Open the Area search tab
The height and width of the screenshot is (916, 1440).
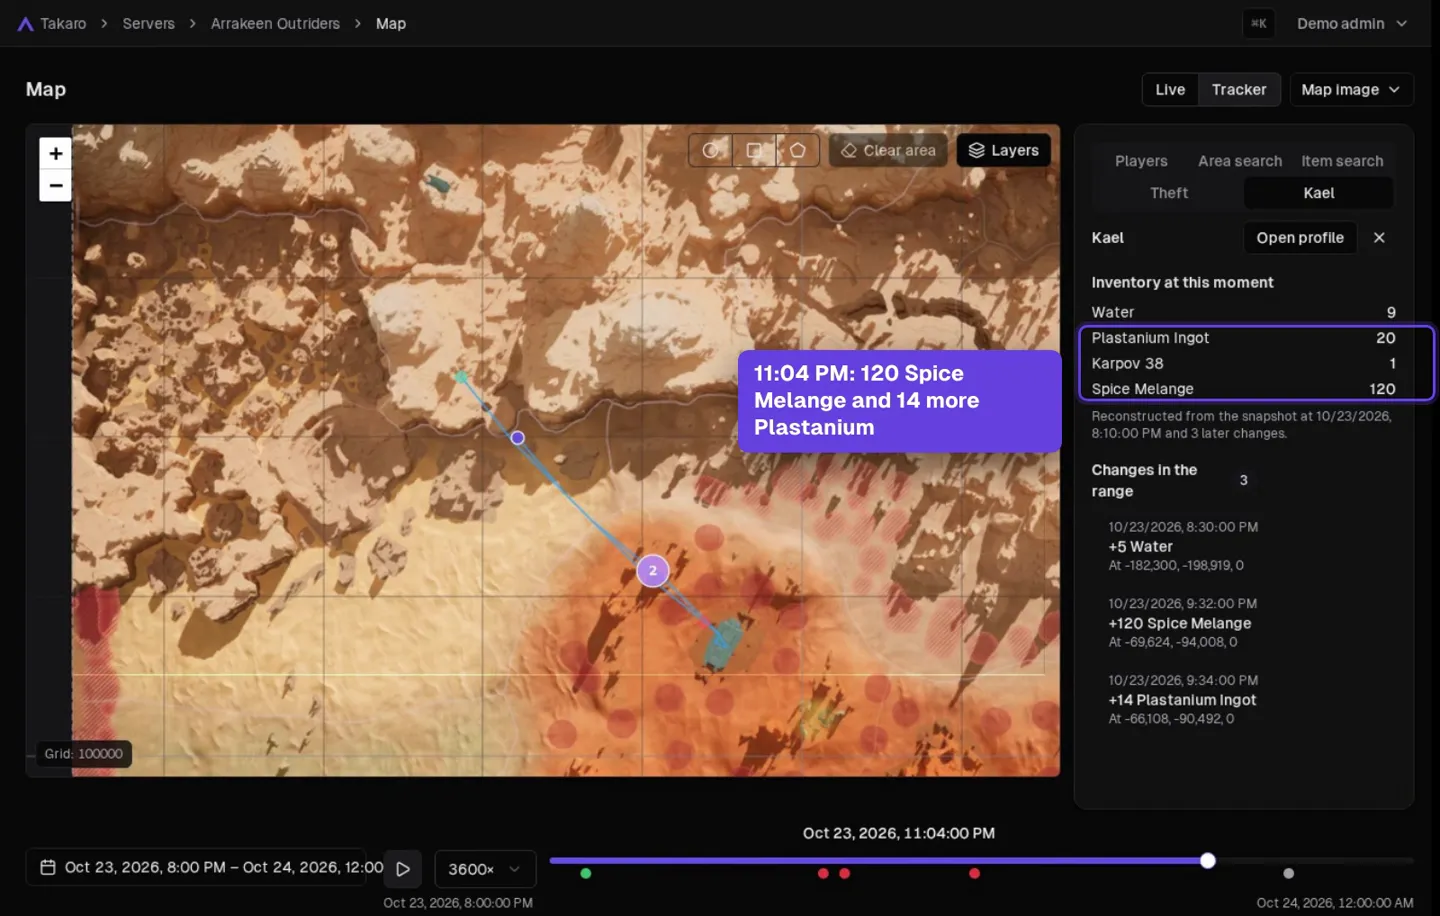point(1240,161)
